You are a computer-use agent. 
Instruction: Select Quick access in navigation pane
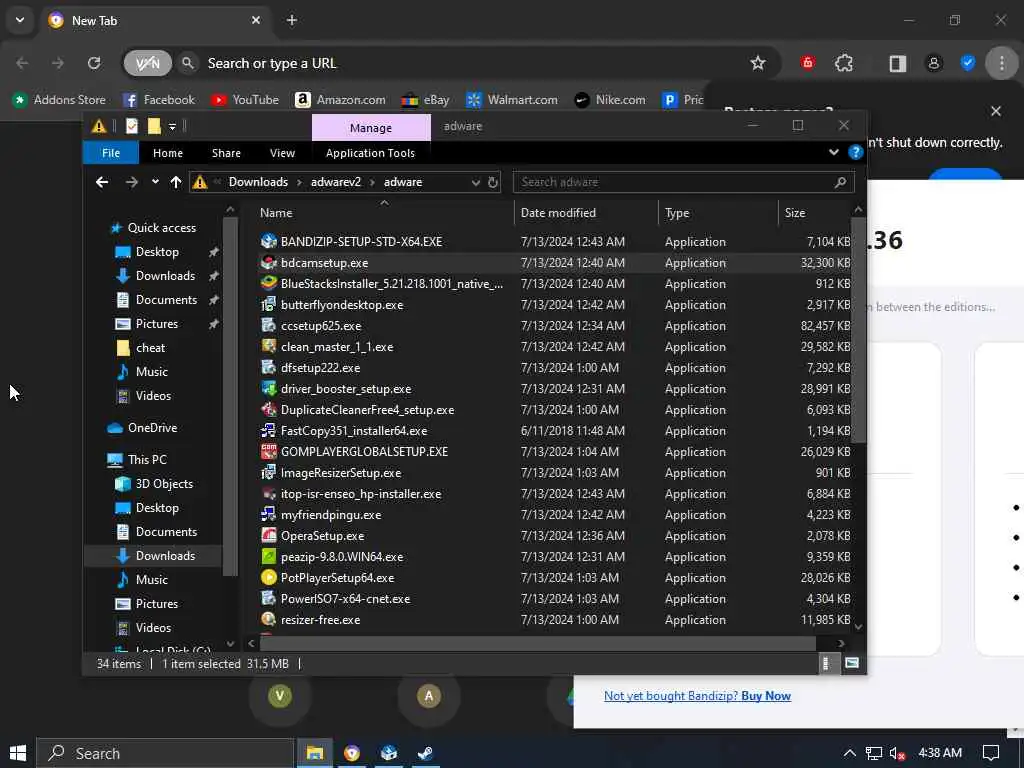coord(161,228)
